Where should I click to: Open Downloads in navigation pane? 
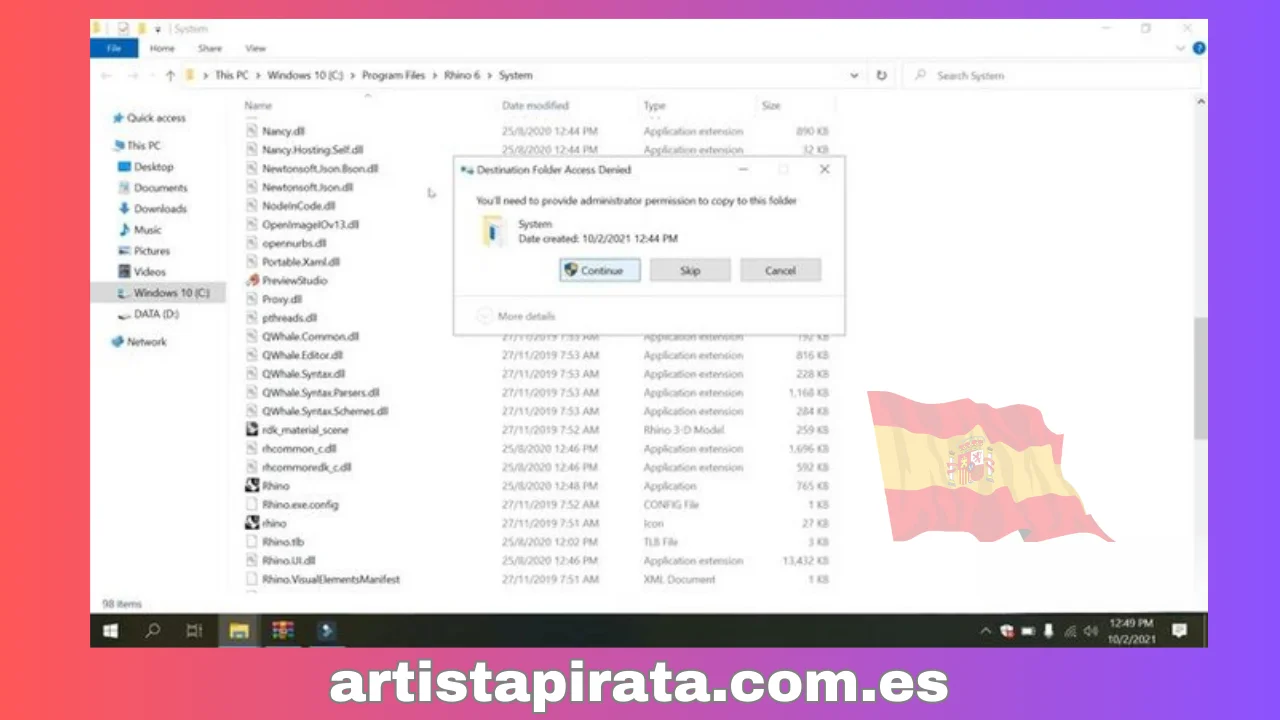click(152, 209)
